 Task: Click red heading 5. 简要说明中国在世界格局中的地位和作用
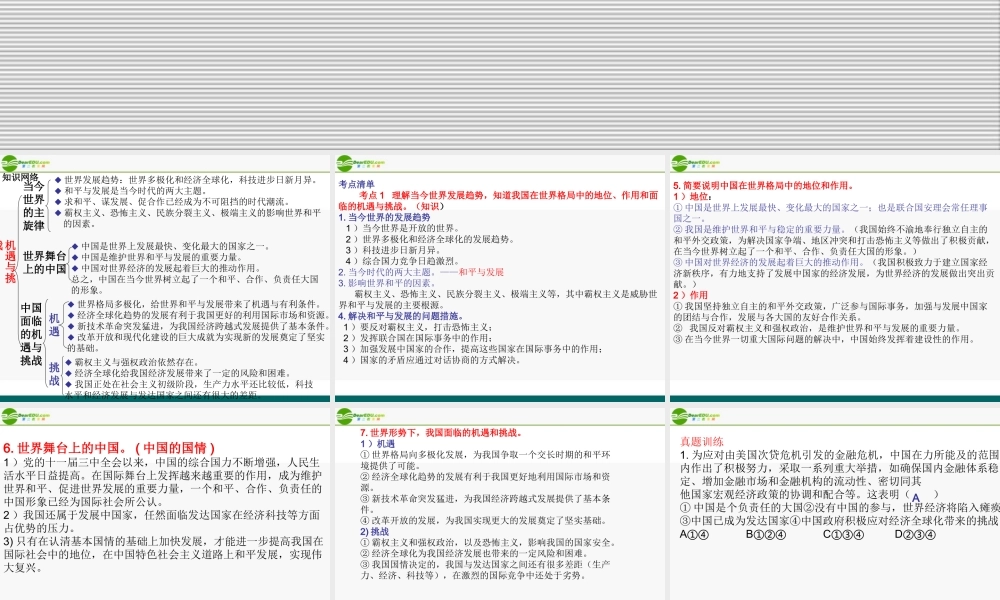tap(763, 186)
